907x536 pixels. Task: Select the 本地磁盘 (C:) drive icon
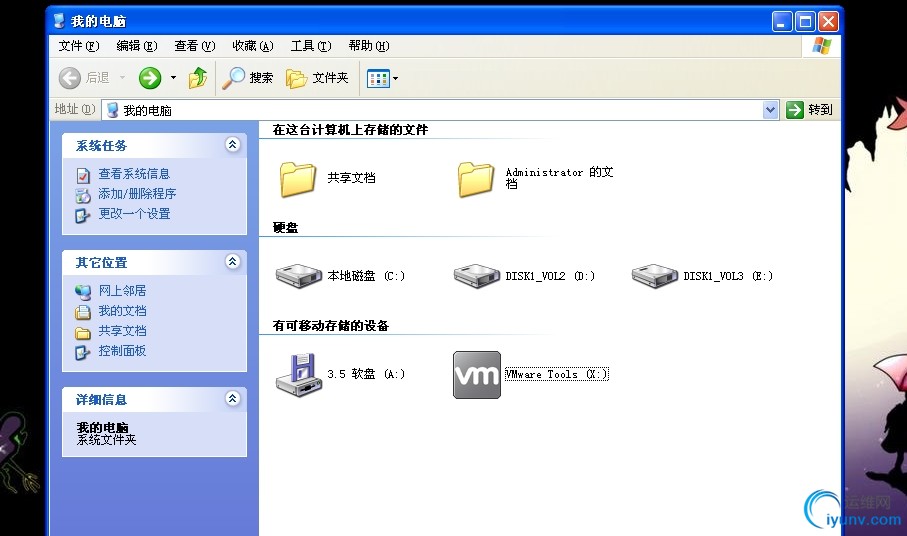point(298,276)
